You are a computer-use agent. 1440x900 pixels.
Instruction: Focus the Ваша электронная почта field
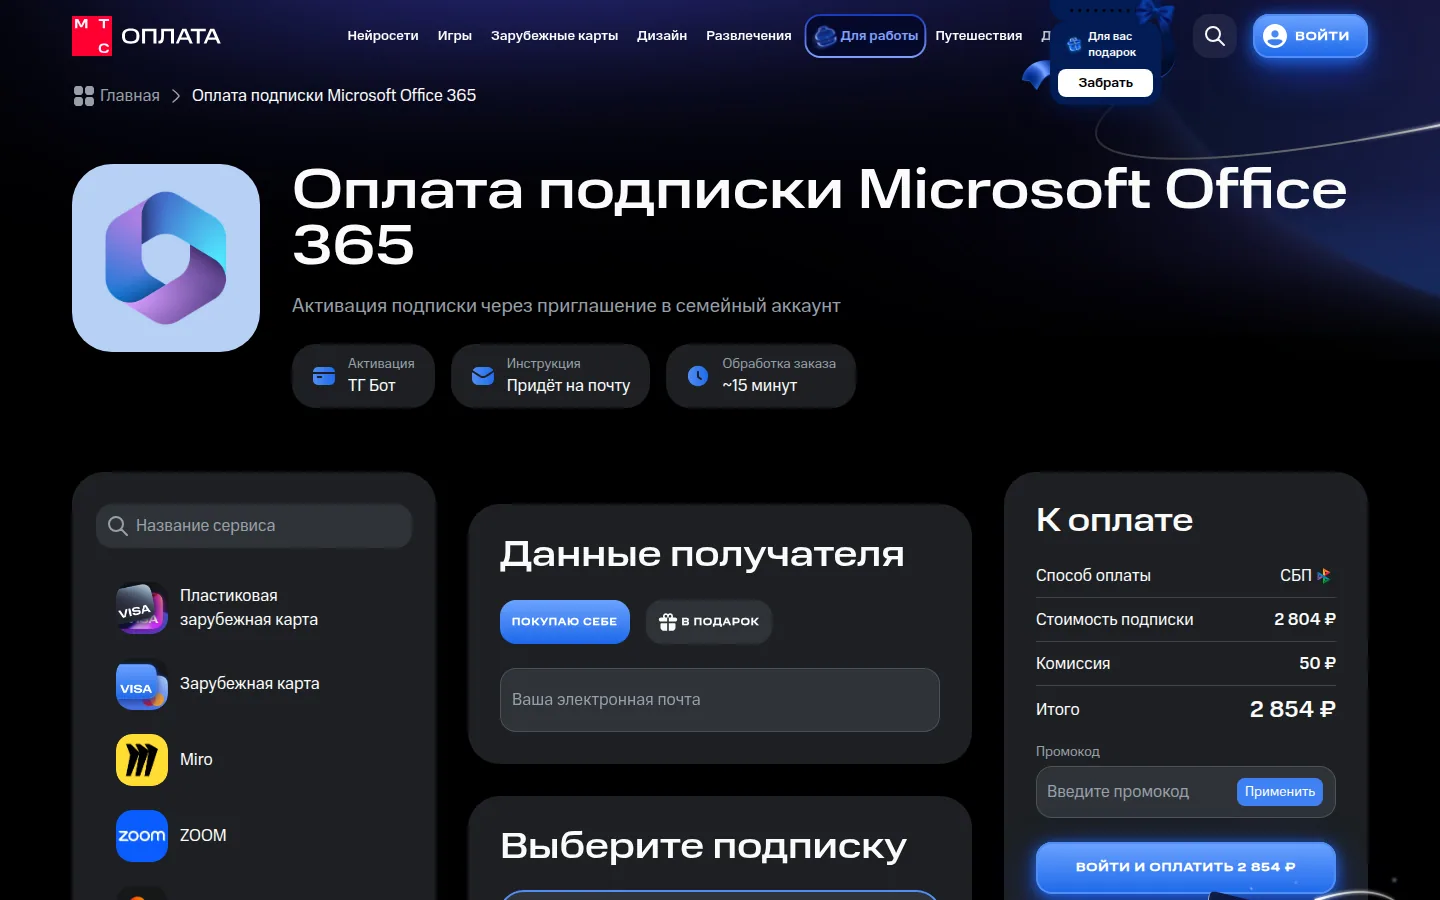point(720,700)
